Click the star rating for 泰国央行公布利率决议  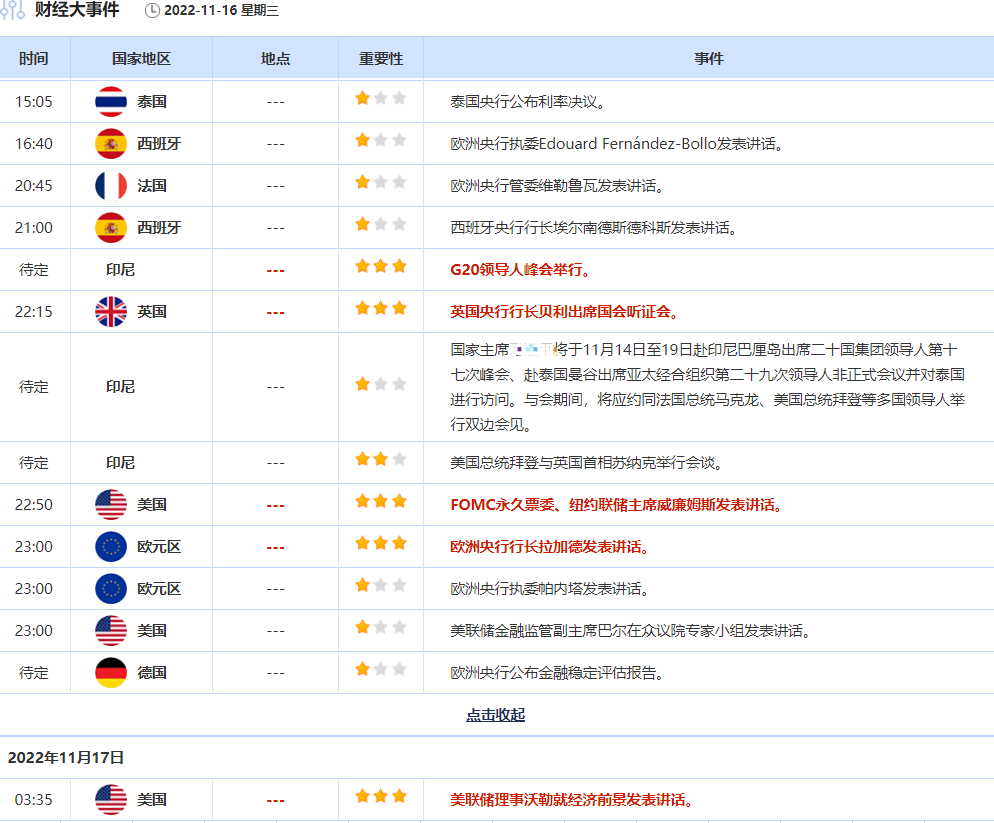point(381,99)
